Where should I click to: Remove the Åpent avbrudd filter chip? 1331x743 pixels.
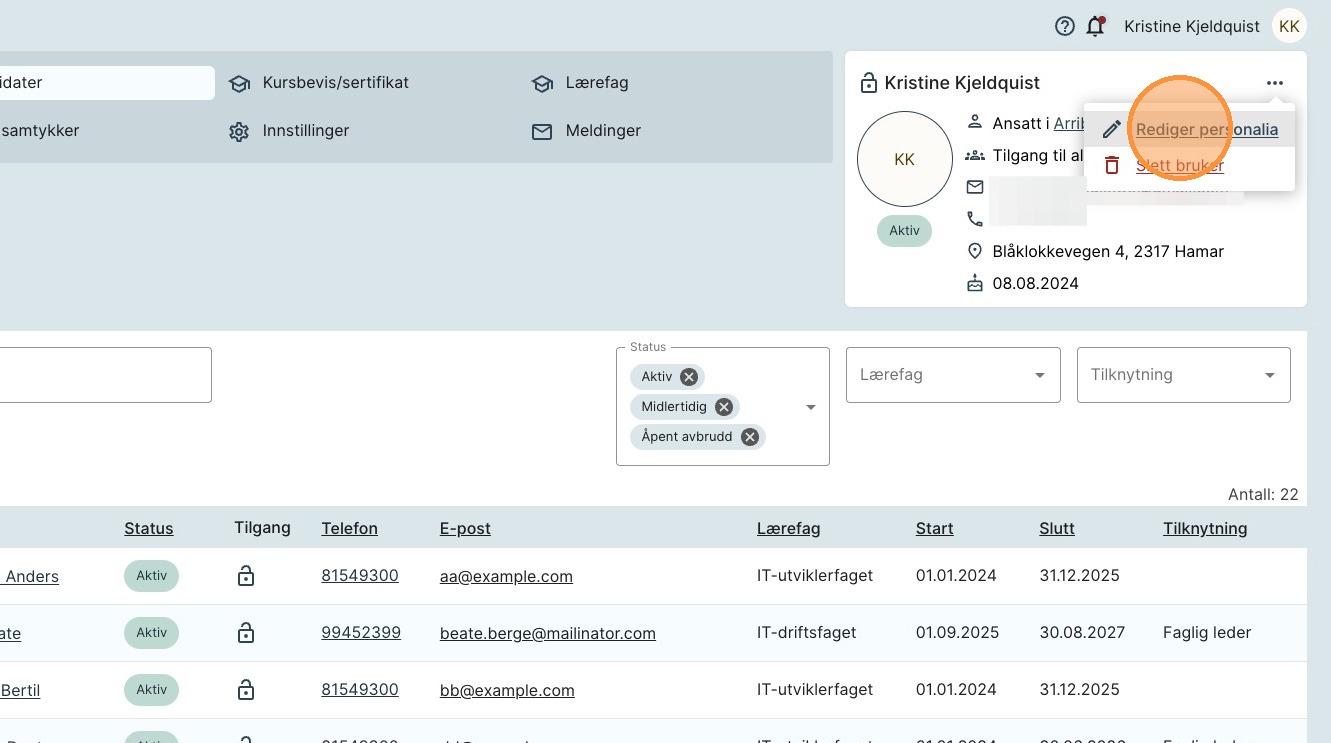tap(750, 437)
